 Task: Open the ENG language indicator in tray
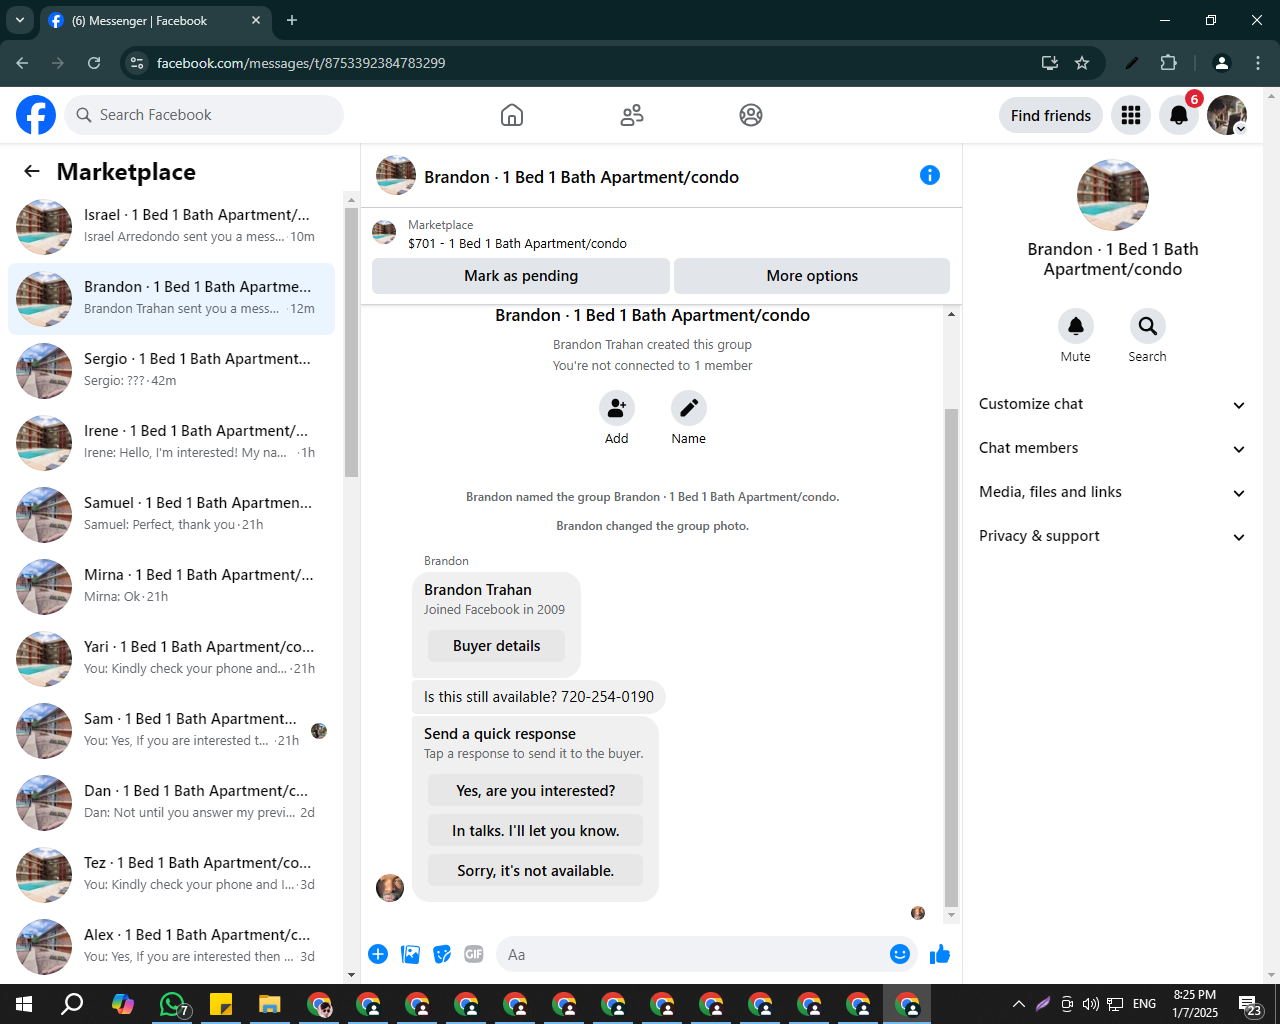click(x=1145, y=1004)
